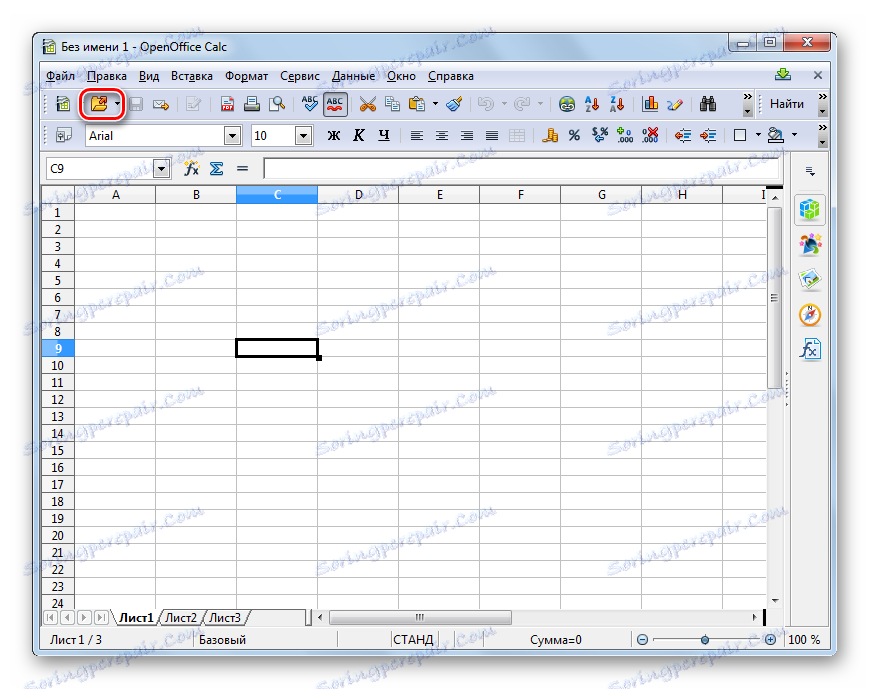
Task: Open Borders dropdown arrow
Action: point(758,135)
